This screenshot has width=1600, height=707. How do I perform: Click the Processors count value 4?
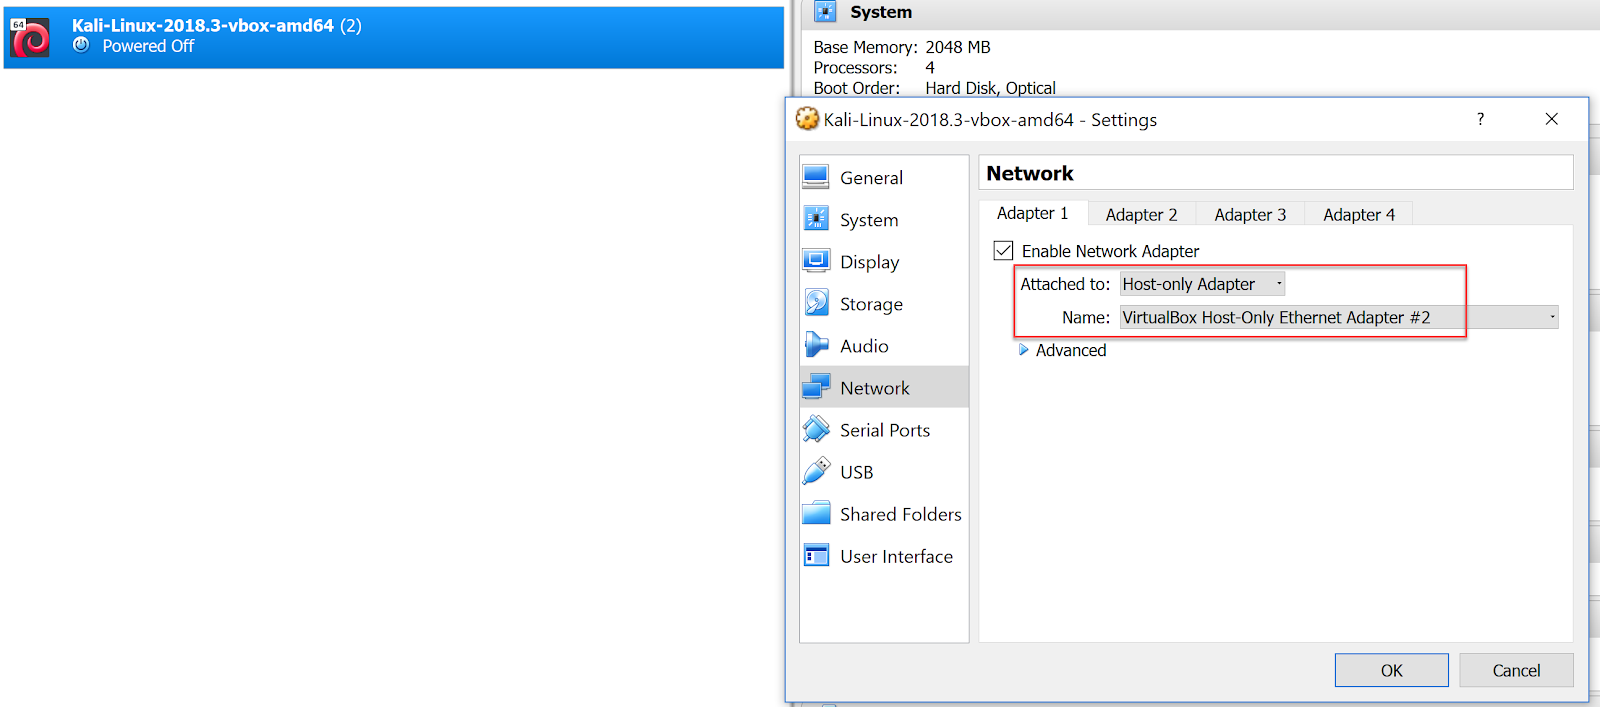[930, 67]
